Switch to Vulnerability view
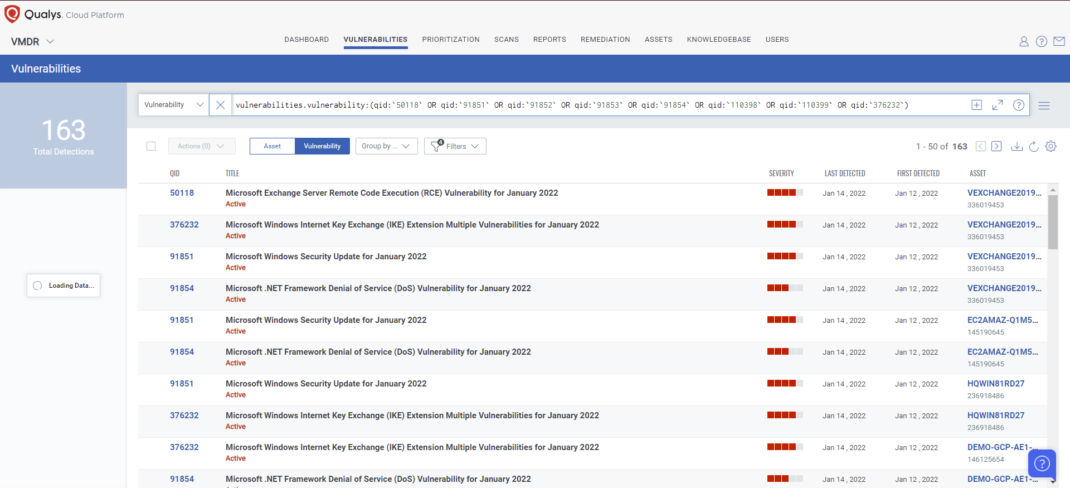1070x488 pixels. point(322,146)
